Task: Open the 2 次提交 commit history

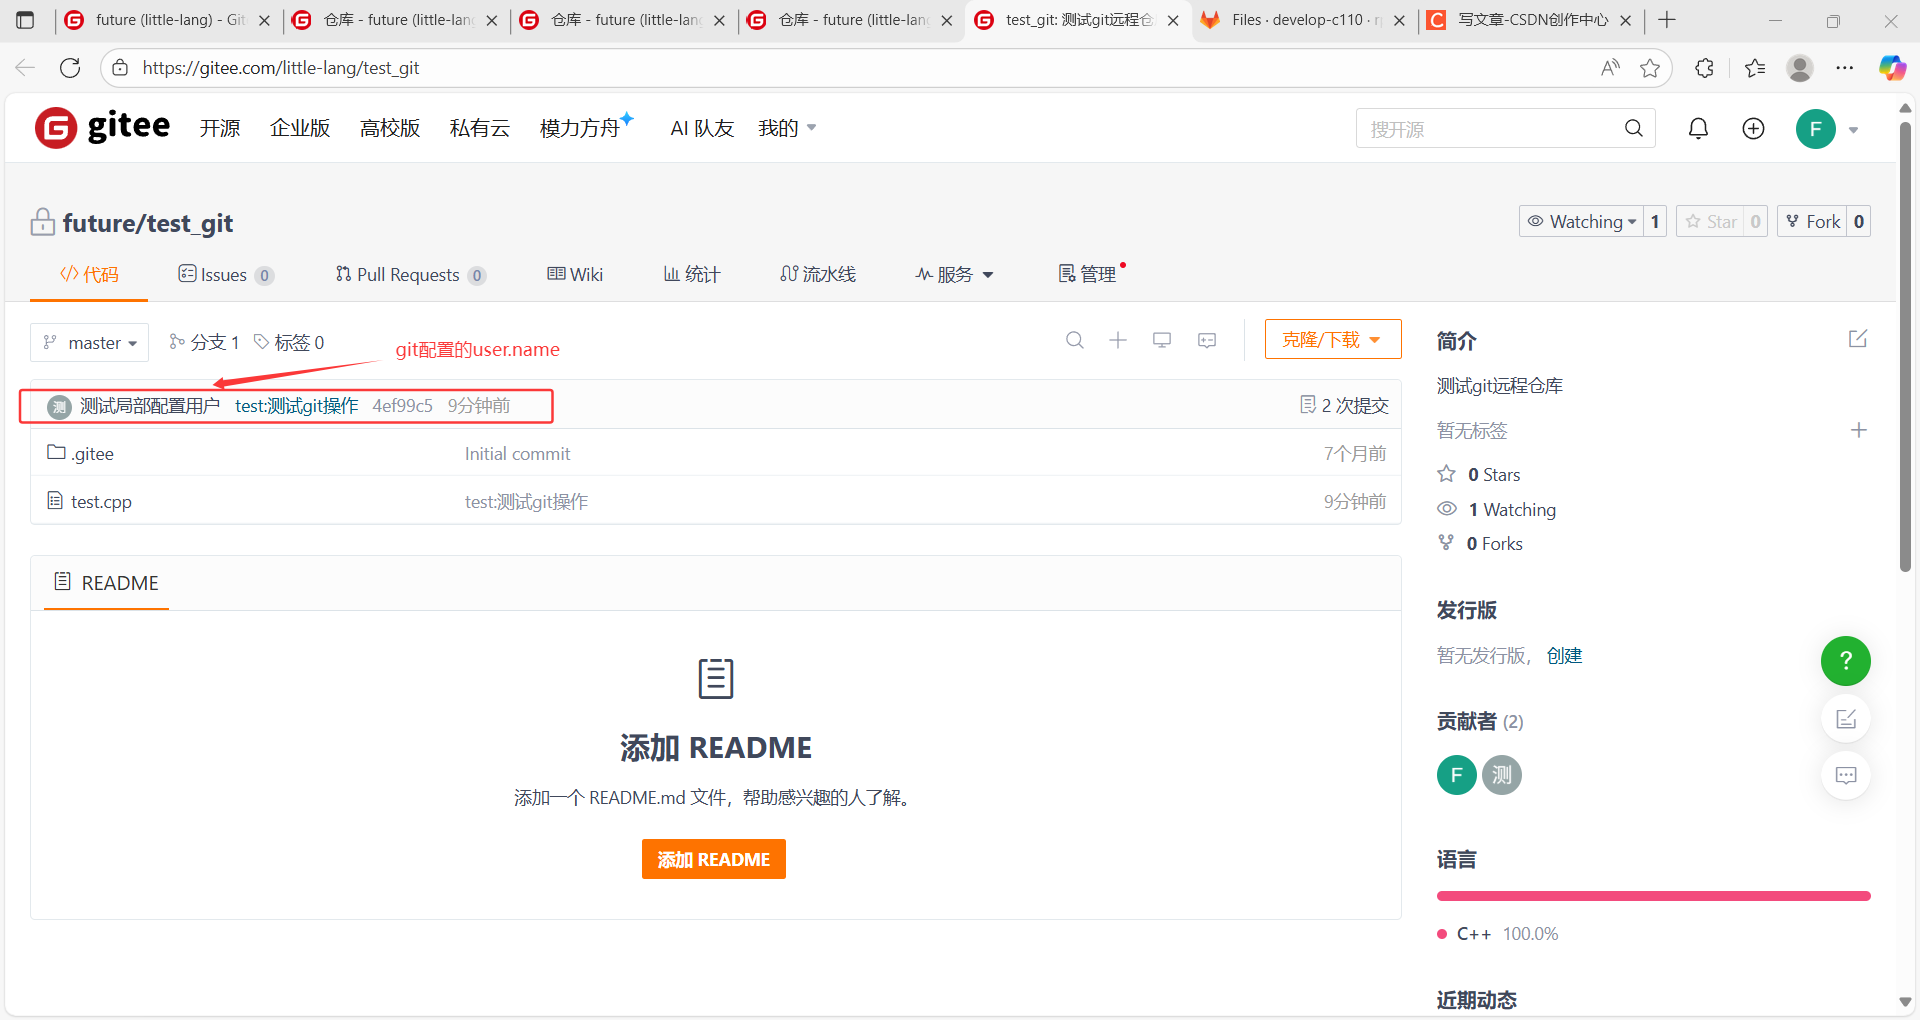Action: (1344, 405)
